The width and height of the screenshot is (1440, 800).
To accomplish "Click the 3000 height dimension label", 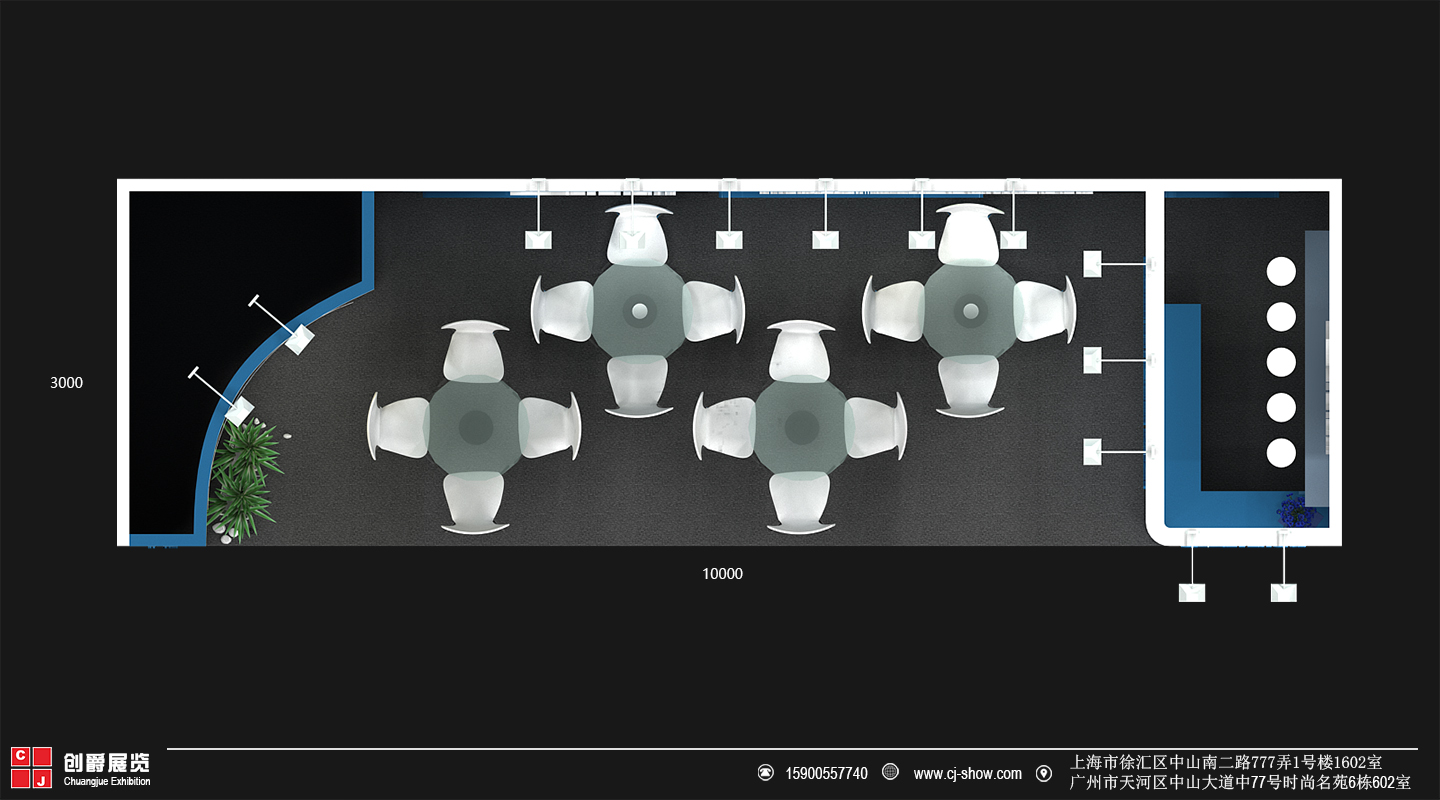I will click(67, 383).
